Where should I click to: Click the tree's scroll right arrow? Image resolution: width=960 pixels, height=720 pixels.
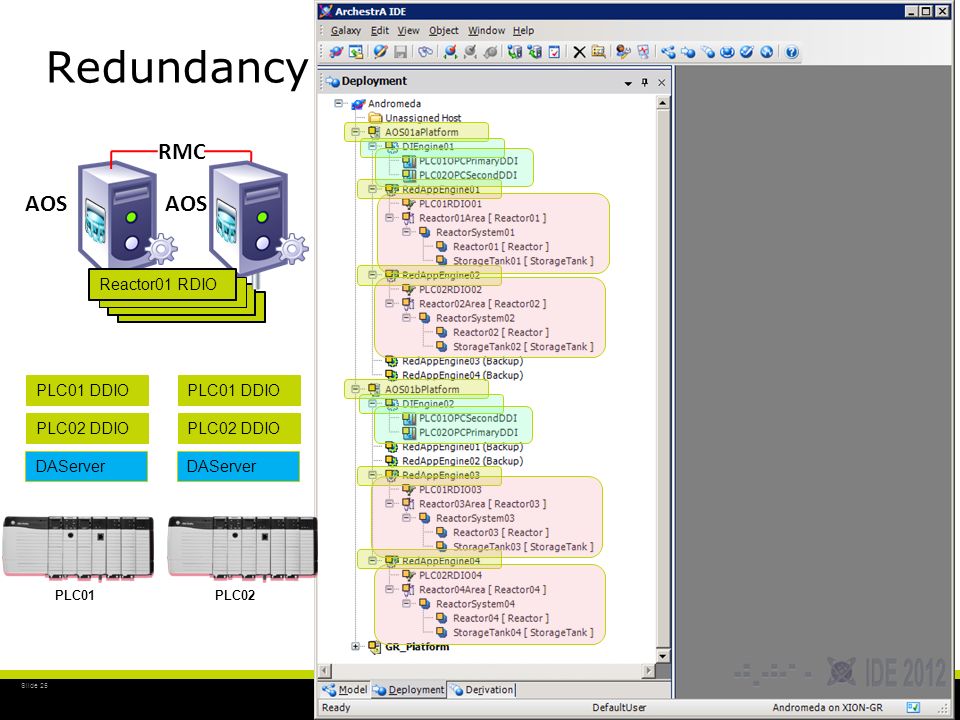click(648, 670)
